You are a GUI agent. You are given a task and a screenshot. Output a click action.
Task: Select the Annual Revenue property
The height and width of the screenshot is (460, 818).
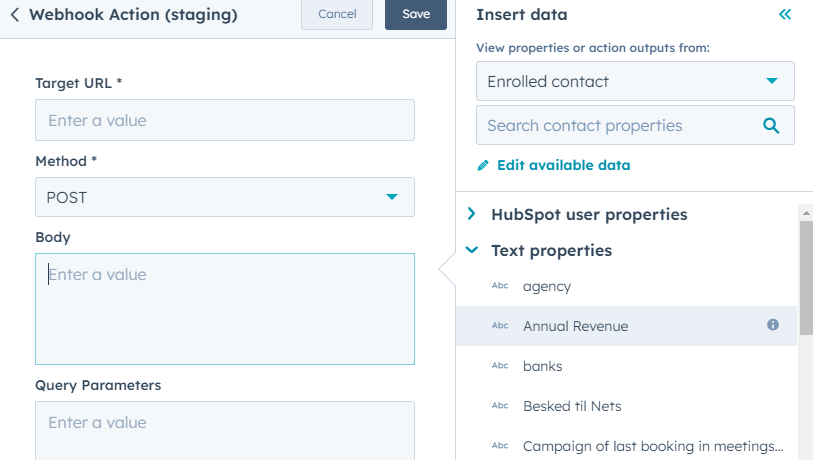coord(576,326)
